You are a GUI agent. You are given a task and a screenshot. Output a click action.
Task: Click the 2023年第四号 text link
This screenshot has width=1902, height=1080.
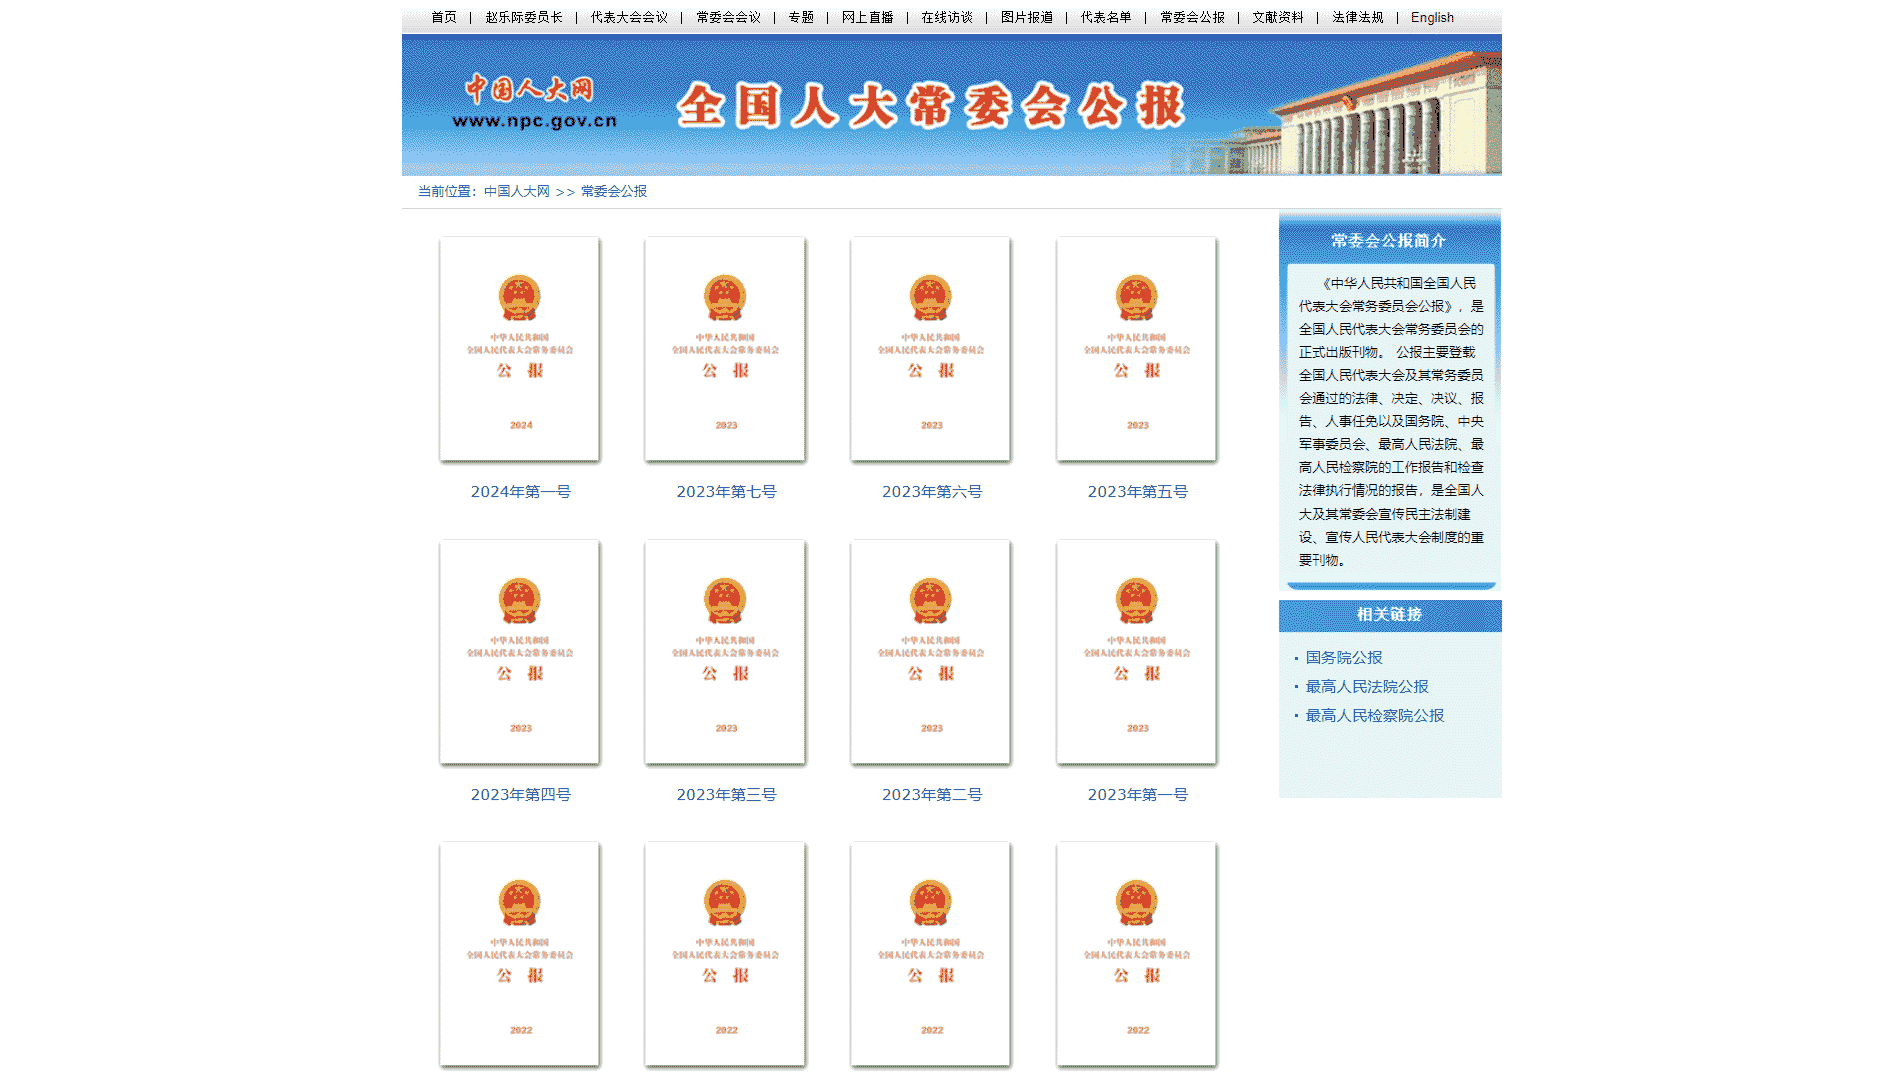pyautogui.click(x=521, y=794)
